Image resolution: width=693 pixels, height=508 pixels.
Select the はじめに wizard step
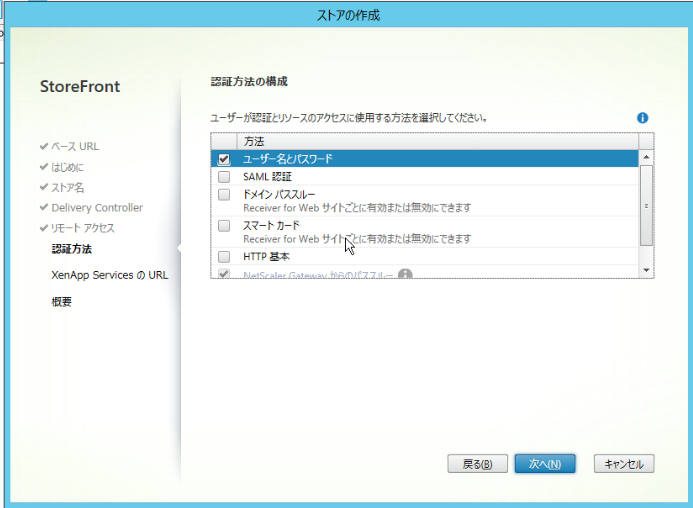point(68,167)
